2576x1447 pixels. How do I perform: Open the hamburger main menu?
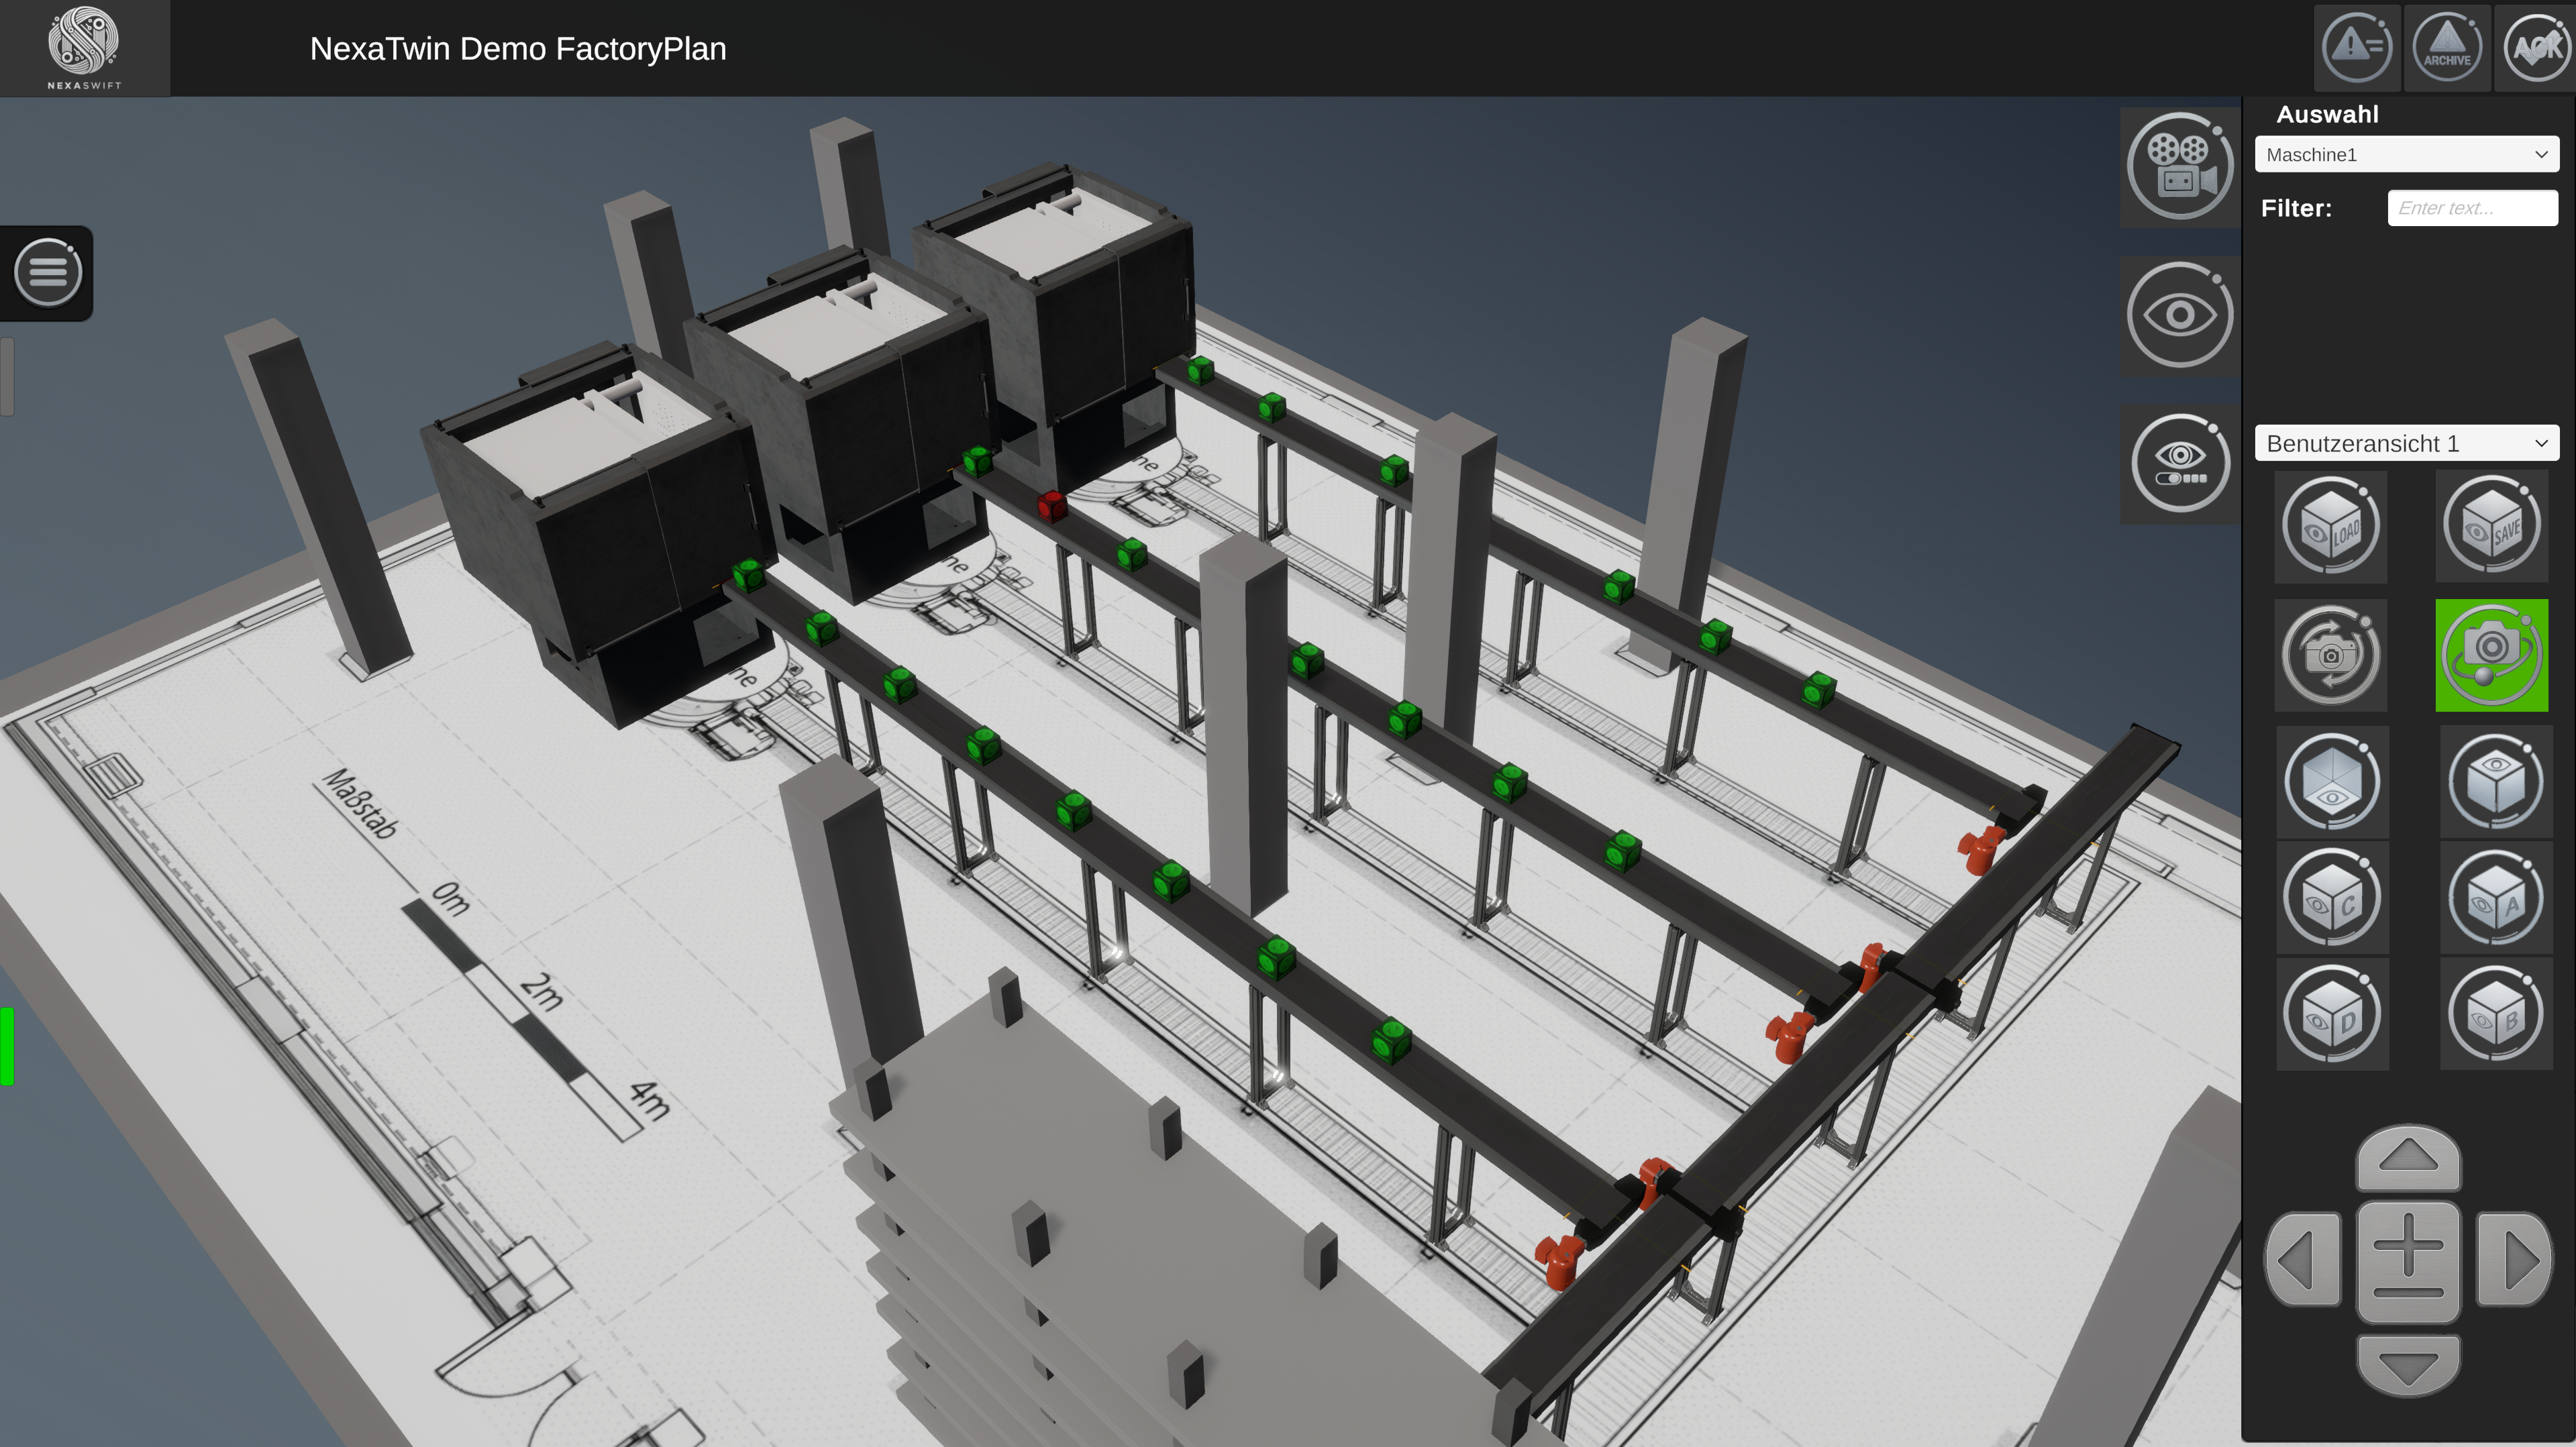pos(47,272)
